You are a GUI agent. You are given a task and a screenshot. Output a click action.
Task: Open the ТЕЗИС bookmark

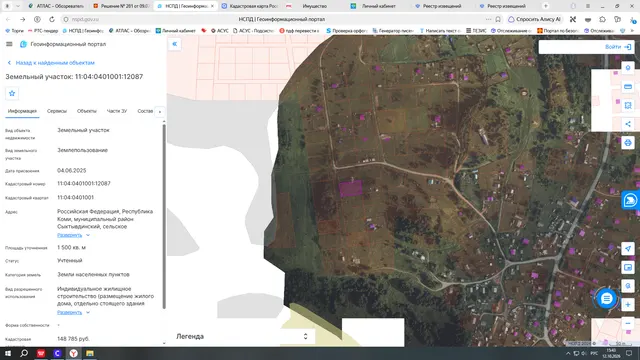pos(476,31)
